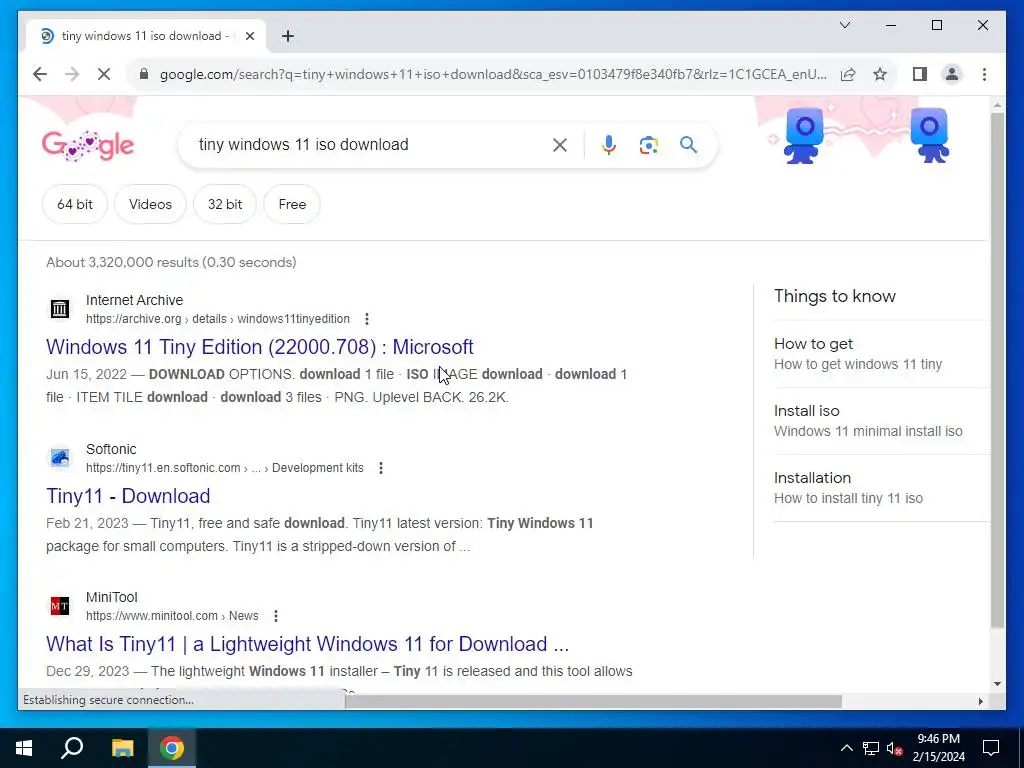The image size is (1024, 768).
Task: Open Chrome's three-dot menu
Action: [984, 74]
